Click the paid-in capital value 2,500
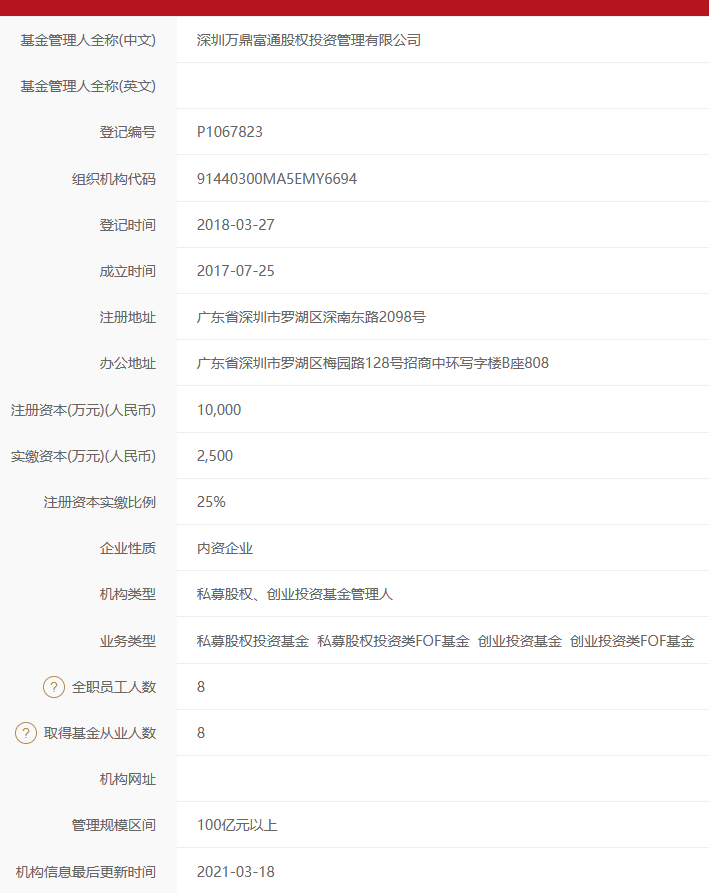The height and width of the screenshot is (893, 709). tap(215, 456)
